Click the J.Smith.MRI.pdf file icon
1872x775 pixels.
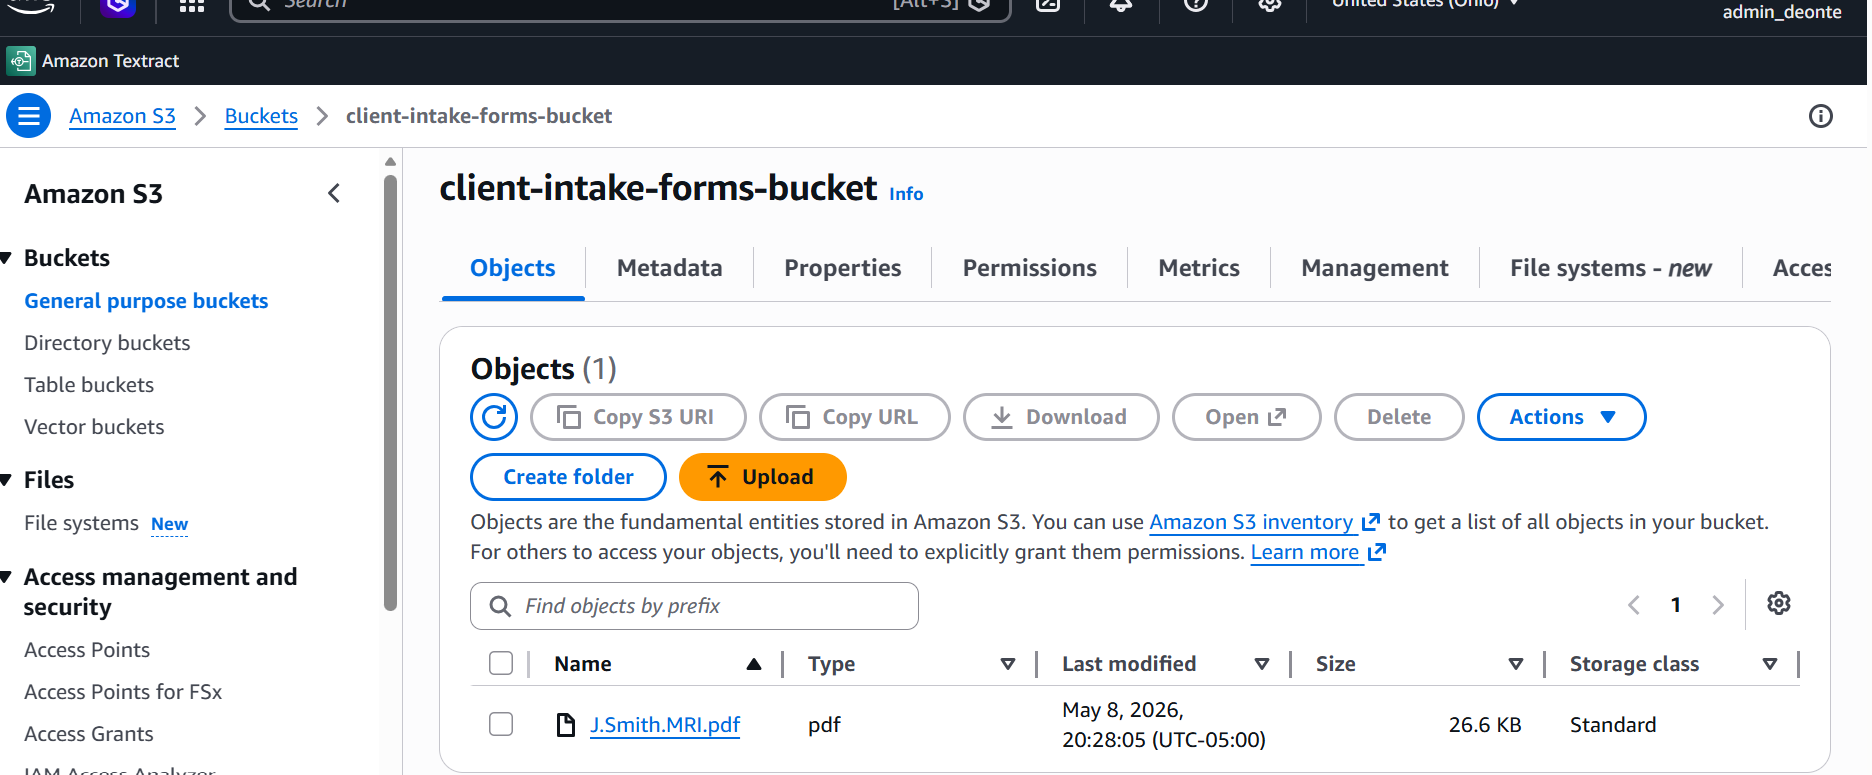coord(566,725)
